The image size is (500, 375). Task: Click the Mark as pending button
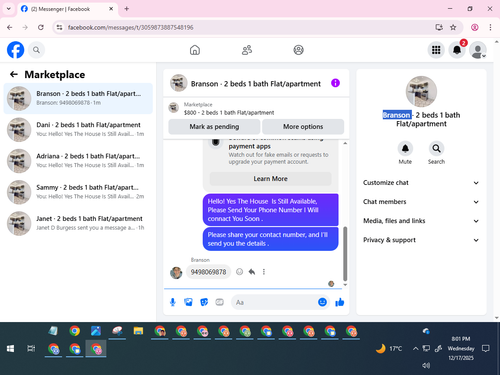click(x=214, y=127)
